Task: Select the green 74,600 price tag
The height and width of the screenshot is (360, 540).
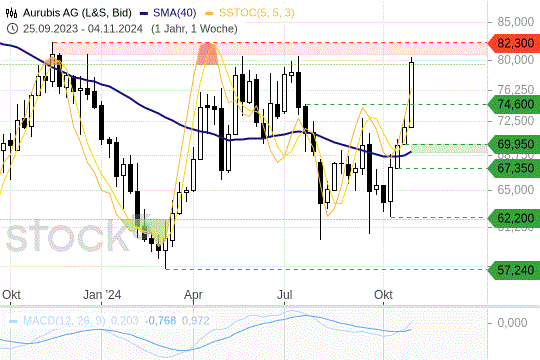Action: pyautogui.click(x=514, y=104)
